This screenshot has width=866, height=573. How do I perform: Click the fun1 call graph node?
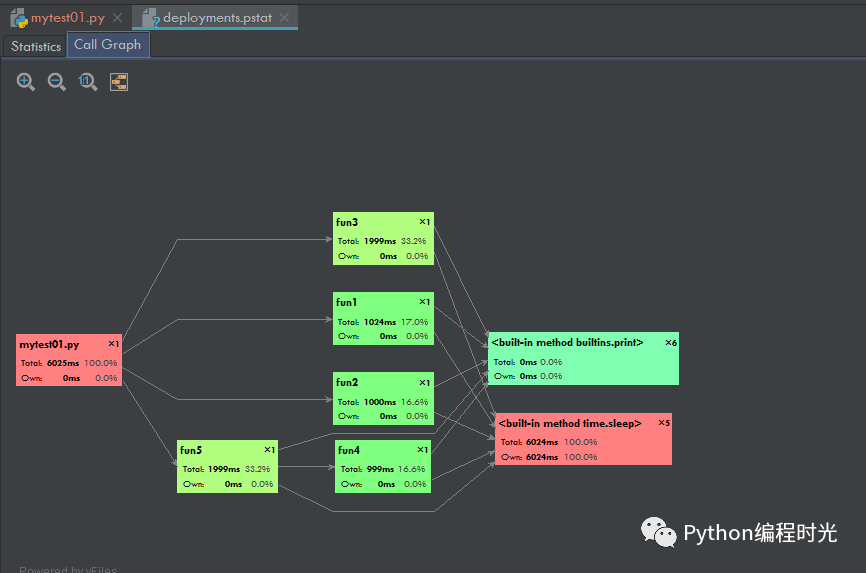coord(383,319)
